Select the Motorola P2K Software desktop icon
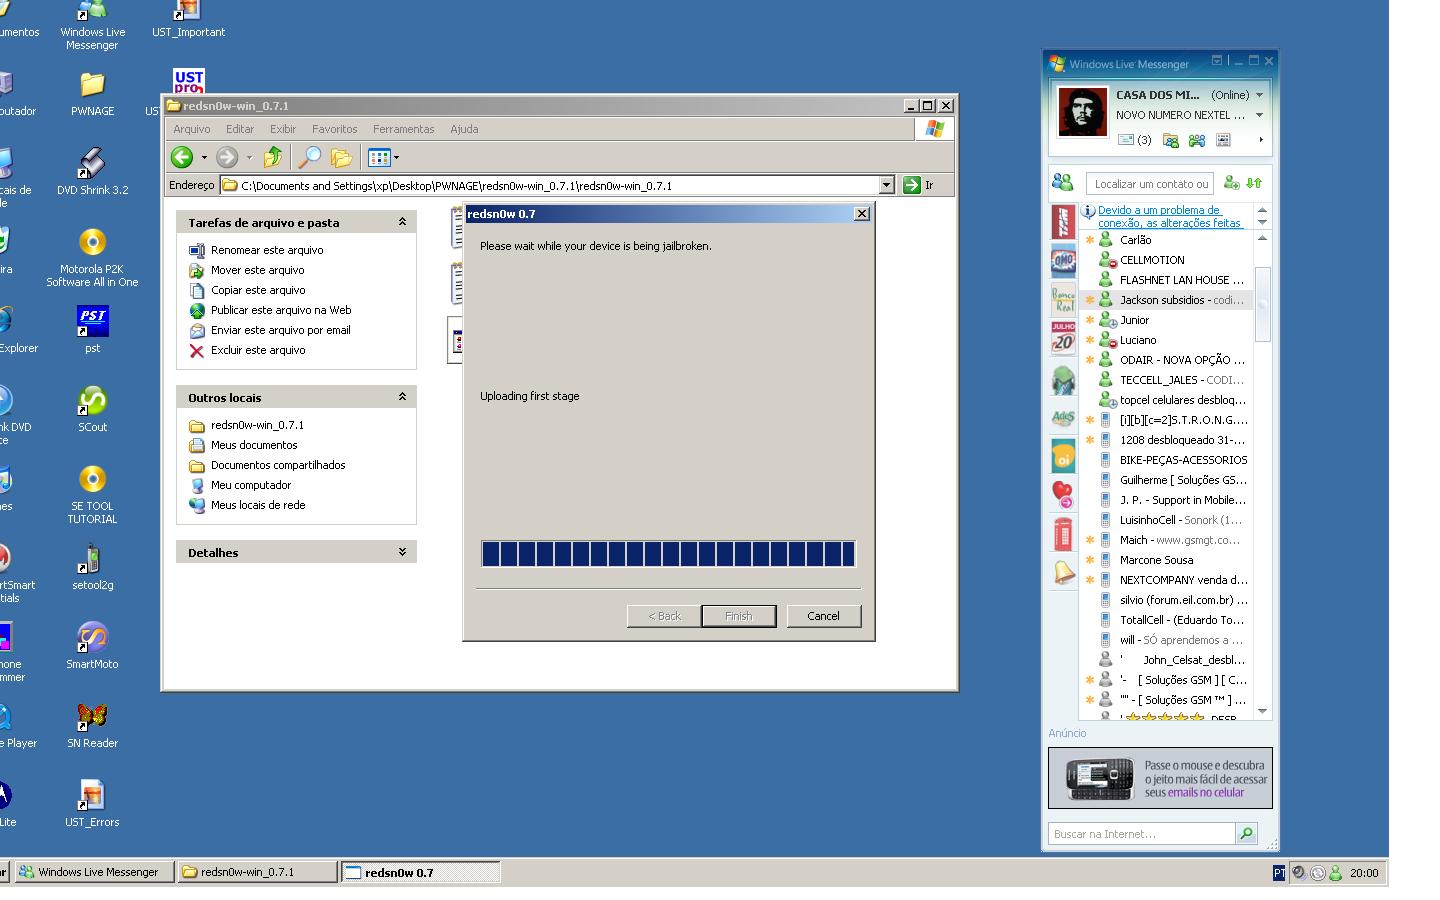The height and width of the screenshot is (900, 1440). [92, 257]
